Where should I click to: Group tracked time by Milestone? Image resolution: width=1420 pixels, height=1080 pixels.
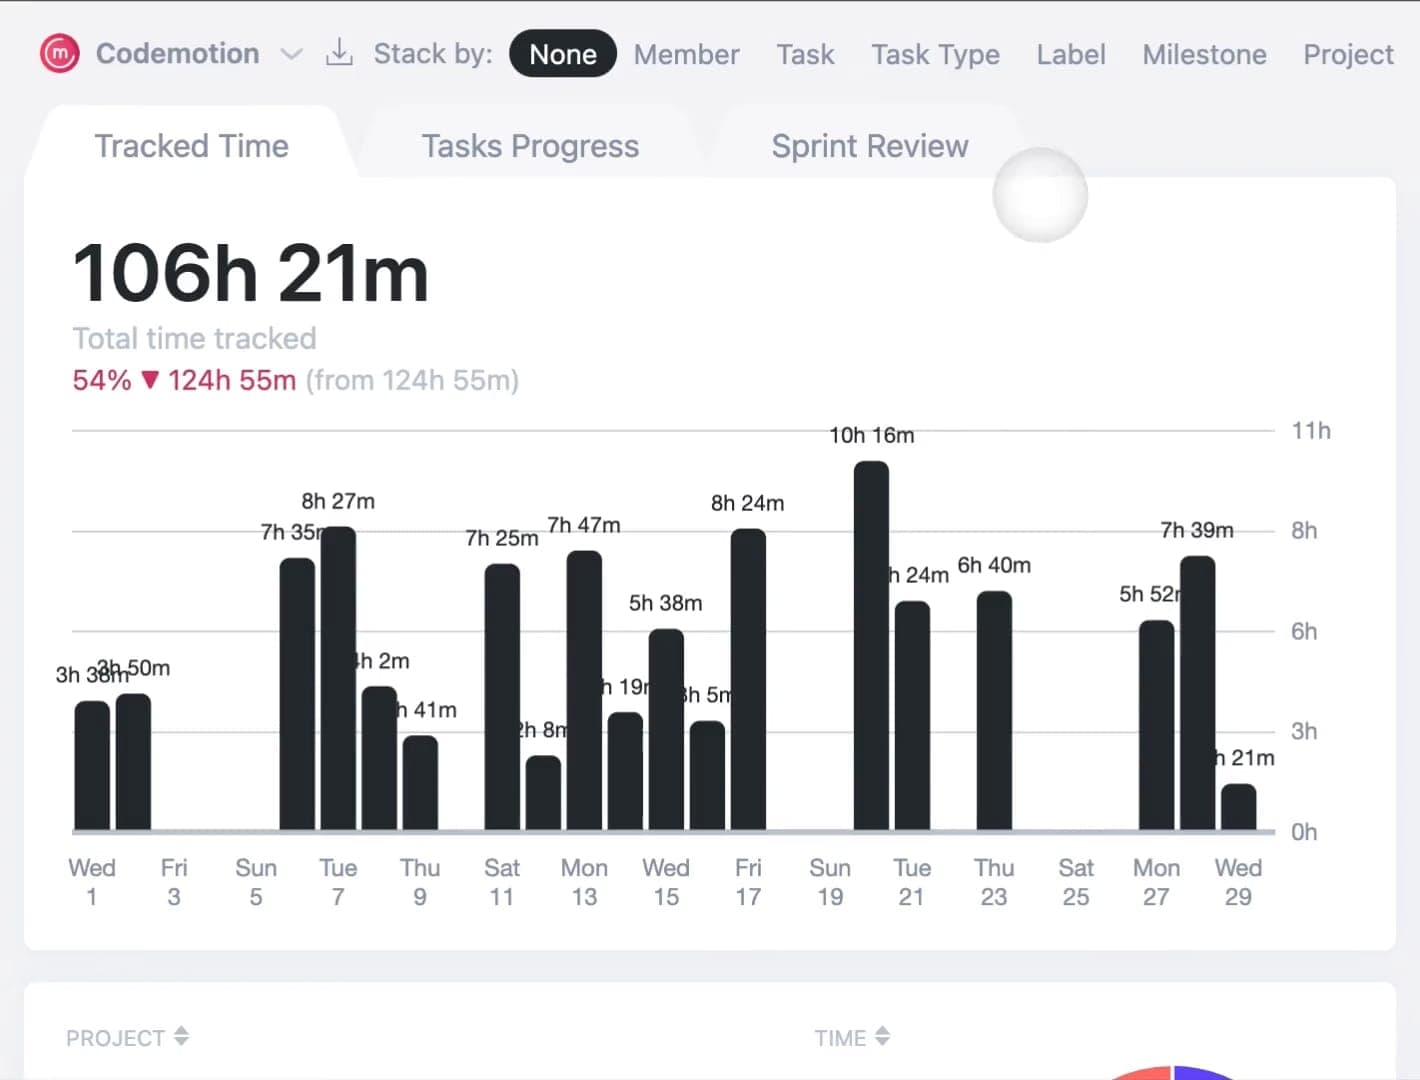(x=1203, y=54)
